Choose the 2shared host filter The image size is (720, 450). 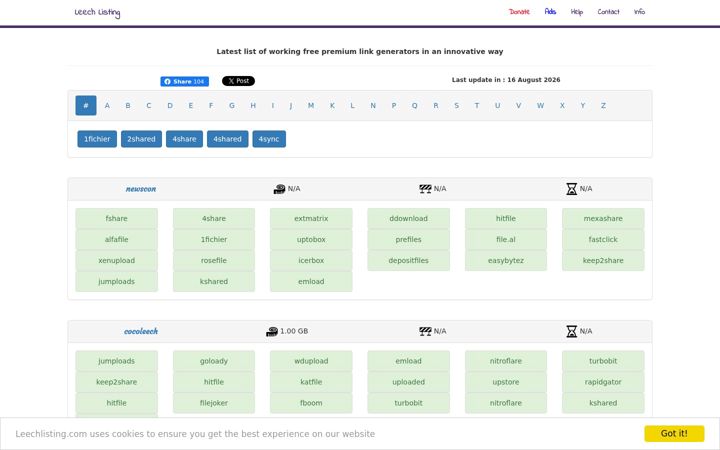coord(141,139)
